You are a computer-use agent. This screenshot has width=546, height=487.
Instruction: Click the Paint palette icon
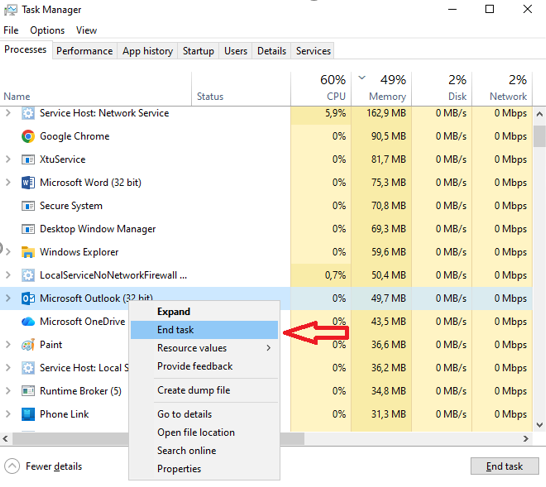pos(28,345)
